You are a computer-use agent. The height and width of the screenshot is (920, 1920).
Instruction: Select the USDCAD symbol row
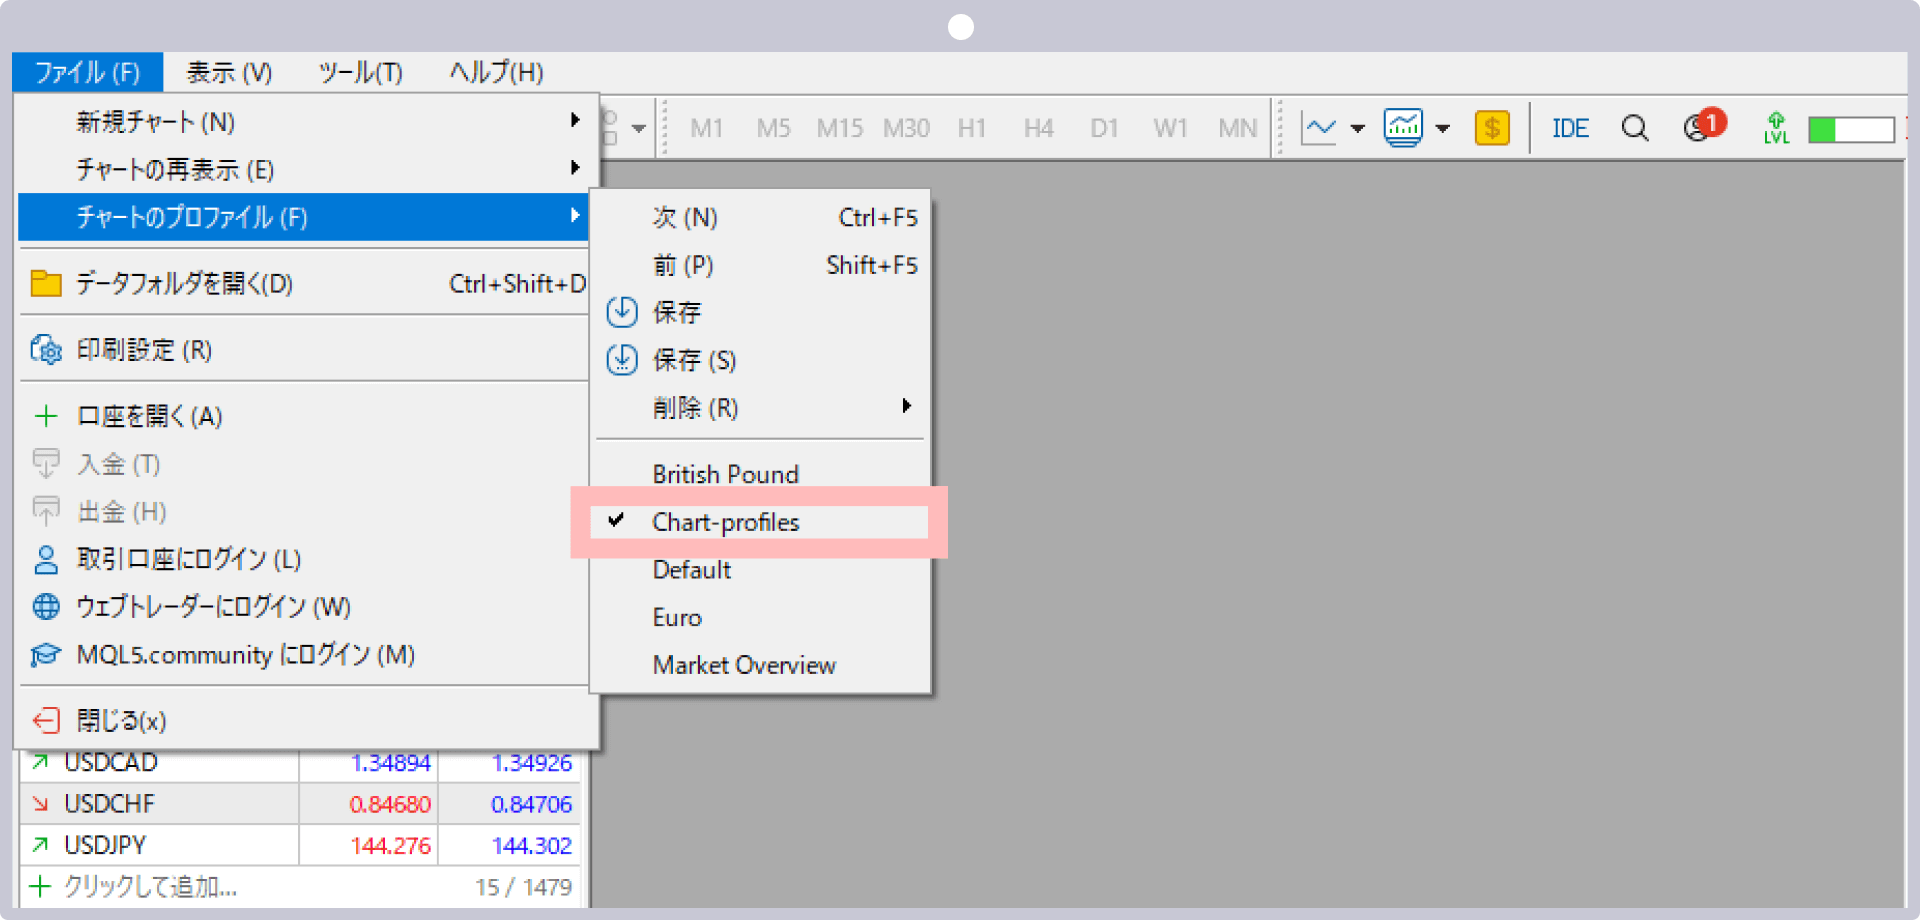(x=300, y=763)
